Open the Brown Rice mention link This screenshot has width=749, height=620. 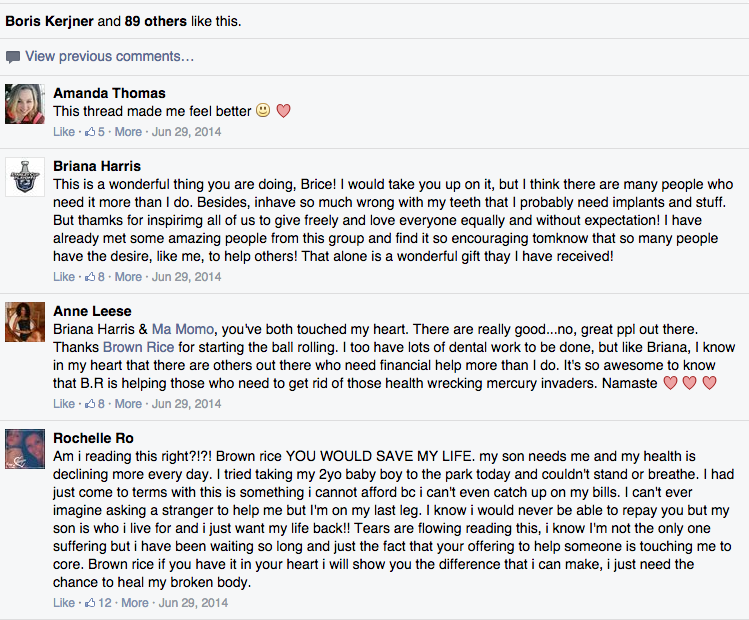click(x=140, y=347)
